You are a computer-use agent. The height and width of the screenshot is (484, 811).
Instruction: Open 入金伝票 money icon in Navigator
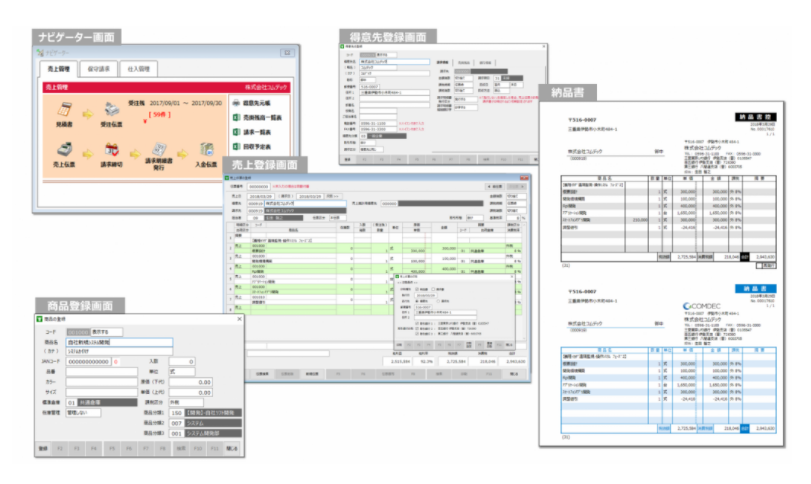(206, 150)
